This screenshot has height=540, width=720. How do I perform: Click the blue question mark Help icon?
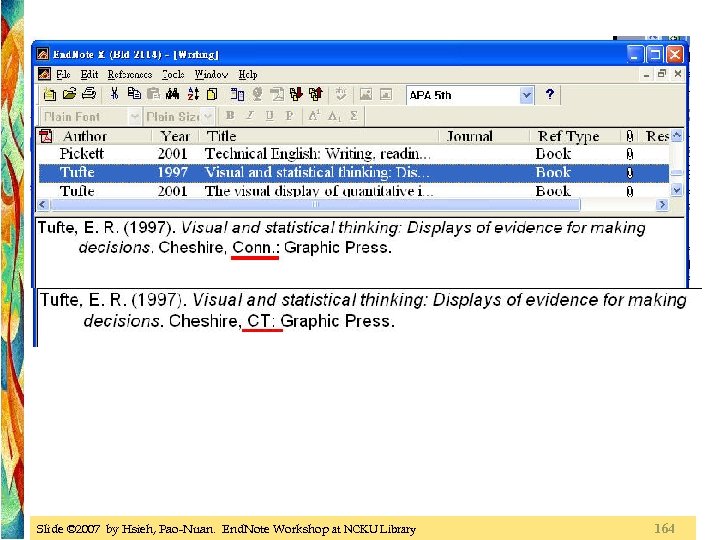(550, 95)
